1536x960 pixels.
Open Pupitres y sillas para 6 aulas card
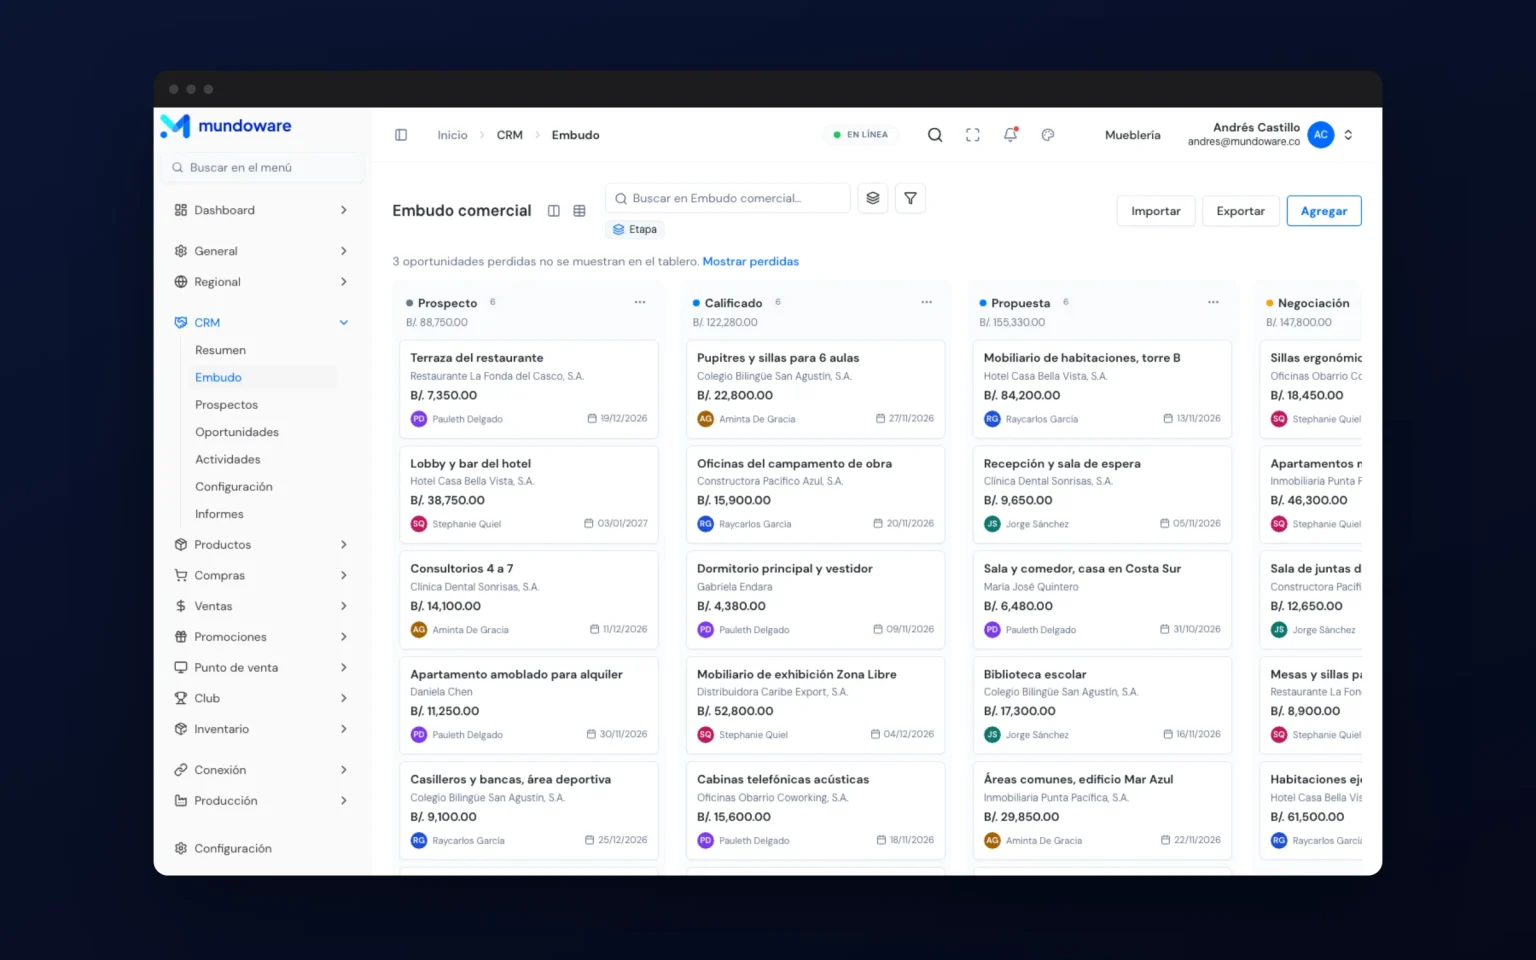[815, 388]
